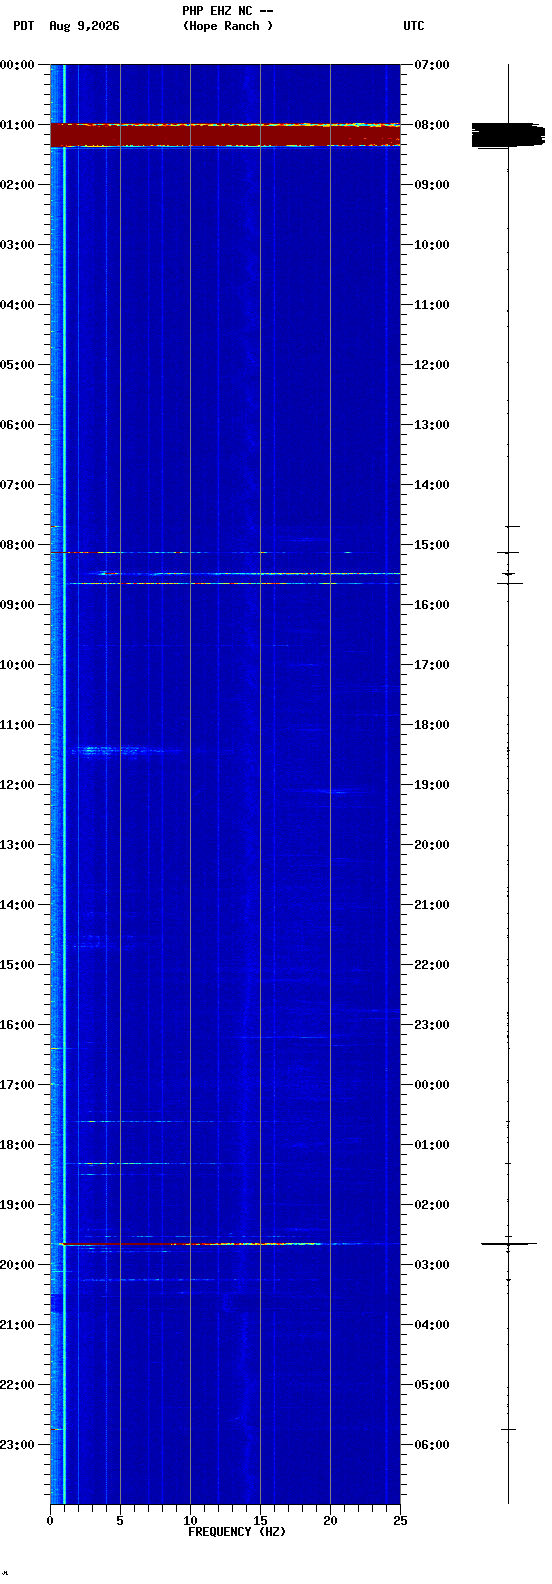This screenshot has width=552, height=1584.
Task: Click the 01:00 PDT time label
Action: point(18,125)
